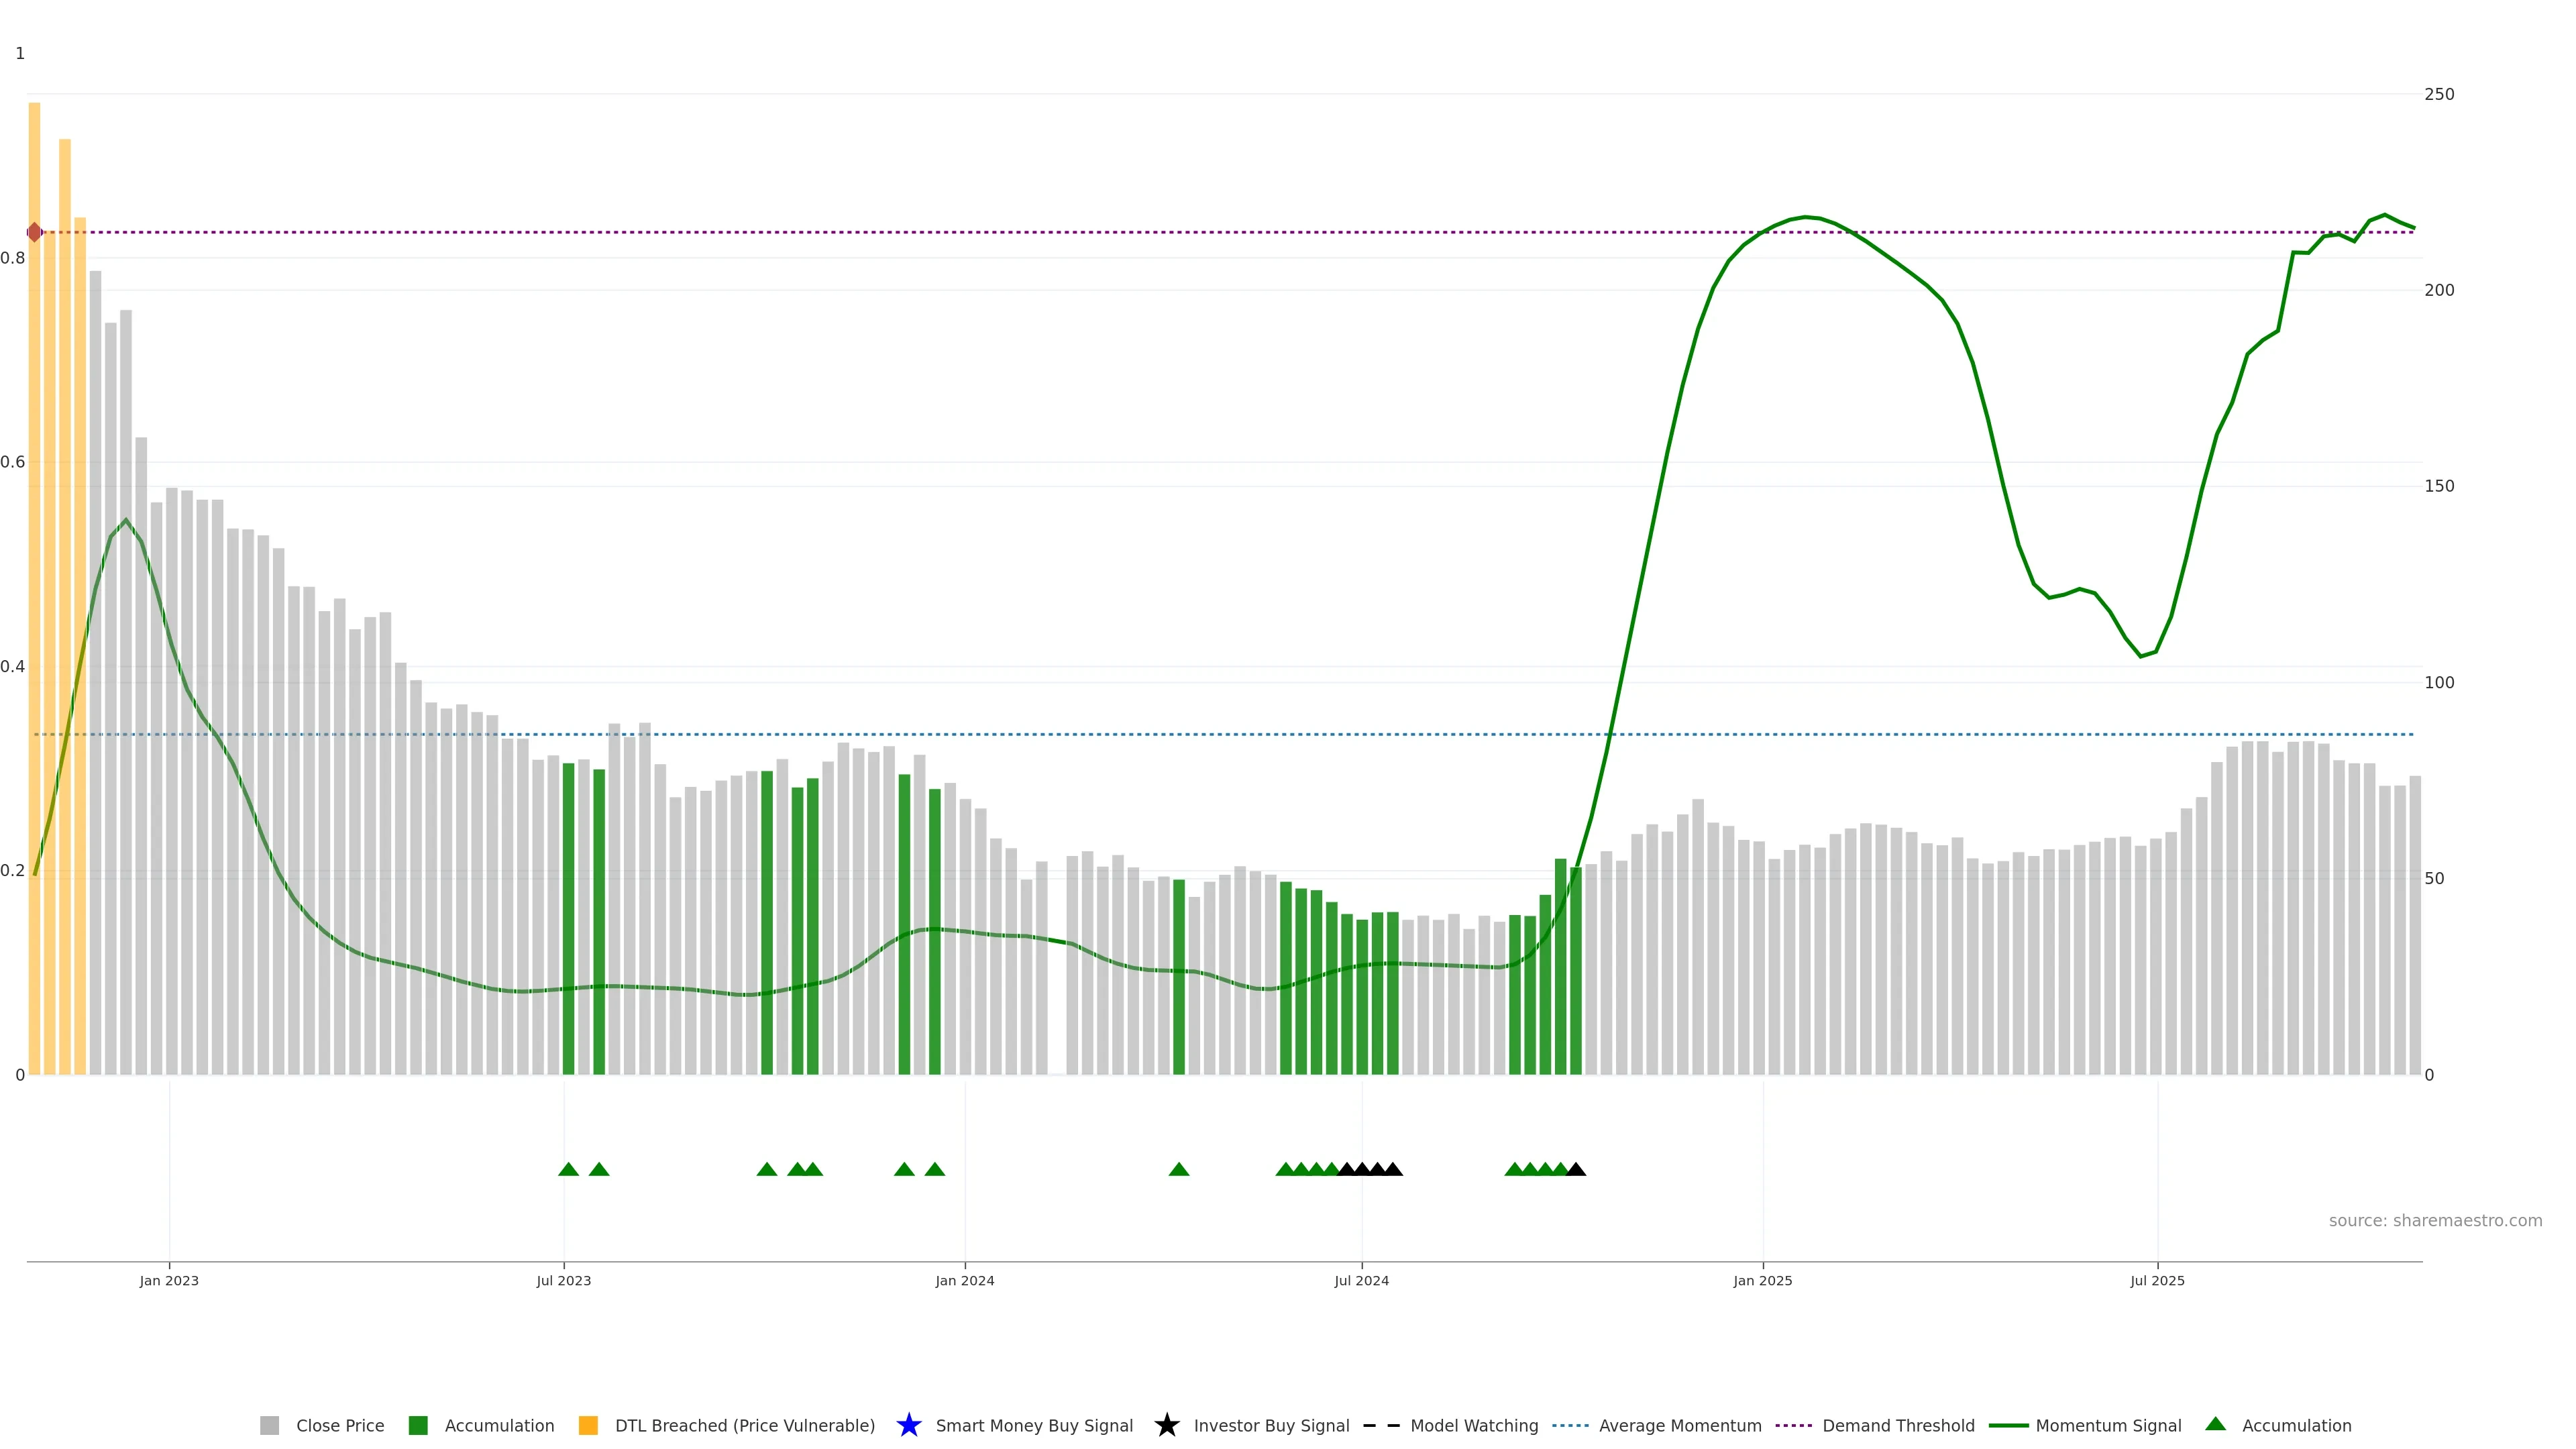Click the black Investor Buy Signal star
The image size is (2576, 1449).
click(x=1166, y=1425)
